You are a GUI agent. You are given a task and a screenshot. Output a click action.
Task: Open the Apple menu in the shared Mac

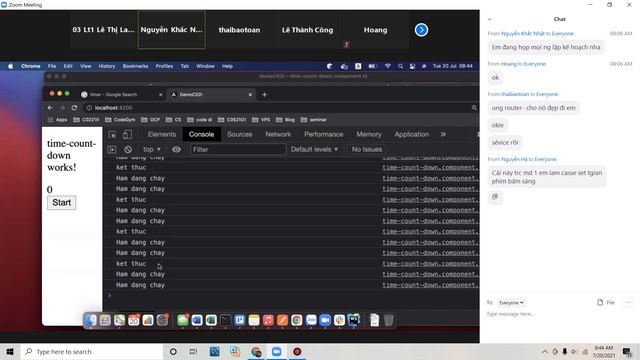(x=11, y=66)
